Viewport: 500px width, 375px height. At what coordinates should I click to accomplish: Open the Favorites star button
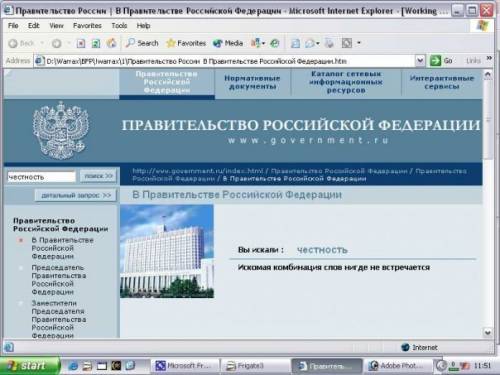[x=186, y=43]
